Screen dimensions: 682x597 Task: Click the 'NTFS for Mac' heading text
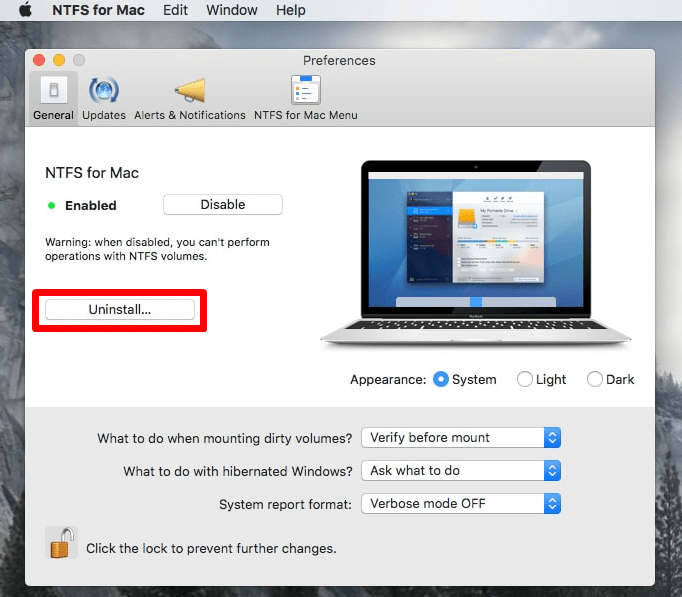pos(92,173)
